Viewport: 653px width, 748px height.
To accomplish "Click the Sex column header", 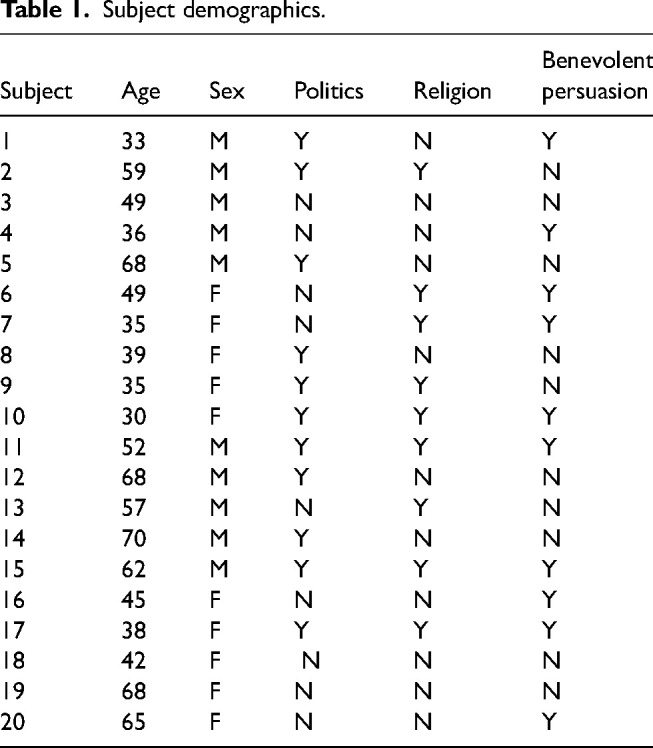I will click(x=220, y=92).
